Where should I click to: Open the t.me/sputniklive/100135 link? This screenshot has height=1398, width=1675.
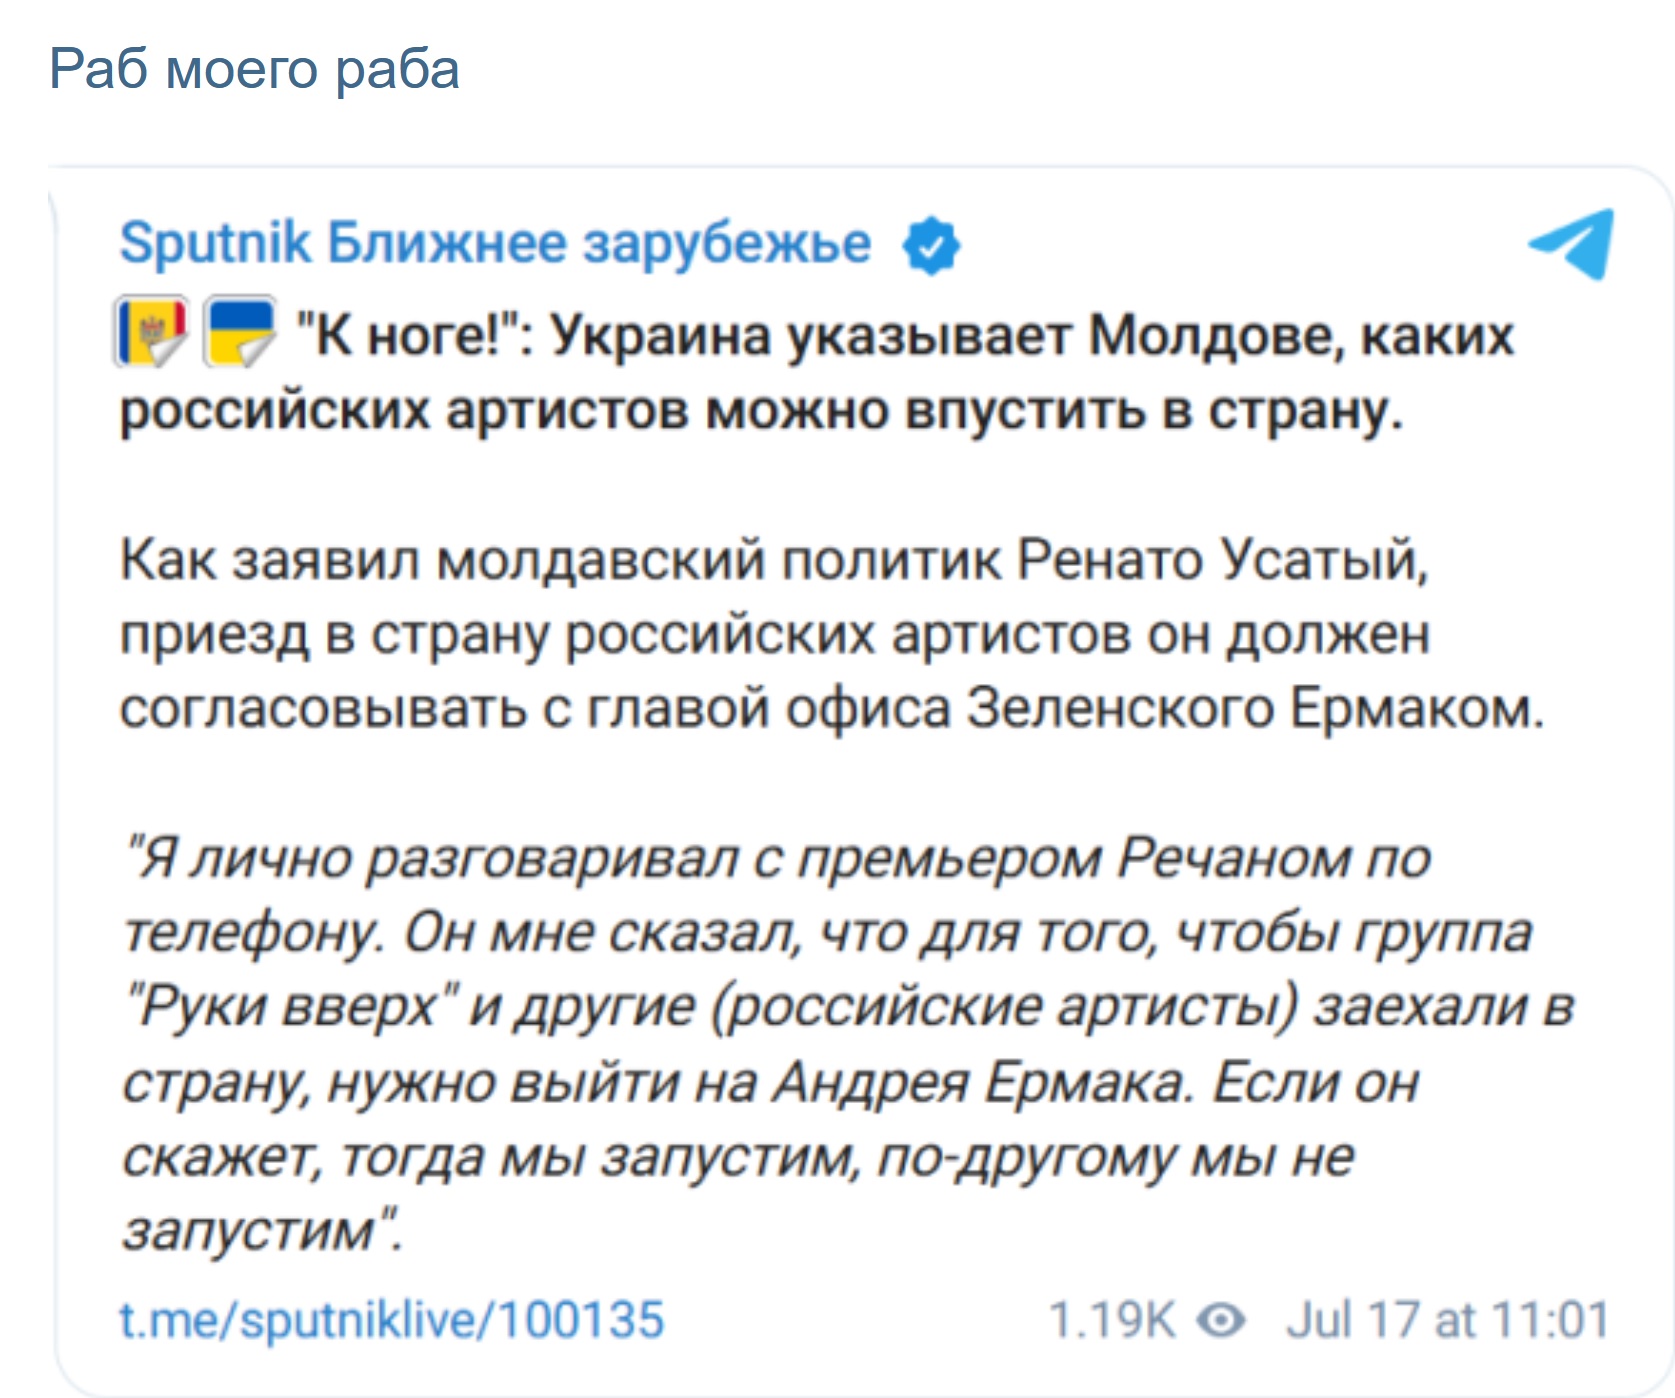point(391,1319)
